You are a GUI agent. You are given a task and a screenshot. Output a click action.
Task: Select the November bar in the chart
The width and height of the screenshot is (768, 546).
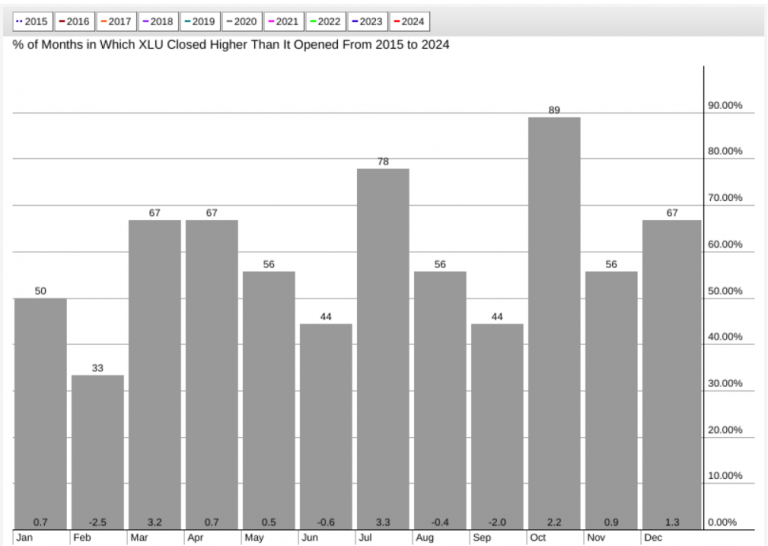pyautogui.click(x=611, y=401)
